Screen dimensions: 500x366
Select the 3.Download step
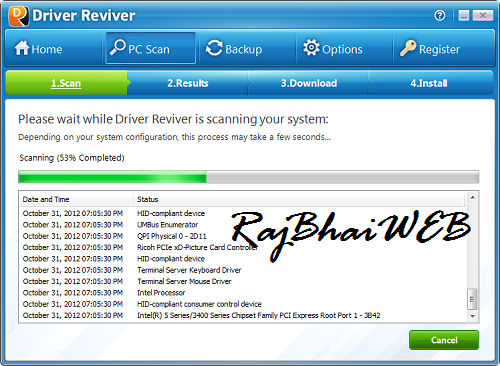click(x=309, y=83)
